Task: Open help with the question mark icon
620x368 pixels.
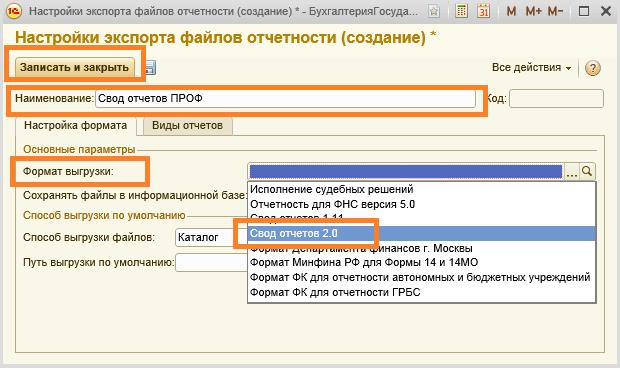Action: click(592, 68)
